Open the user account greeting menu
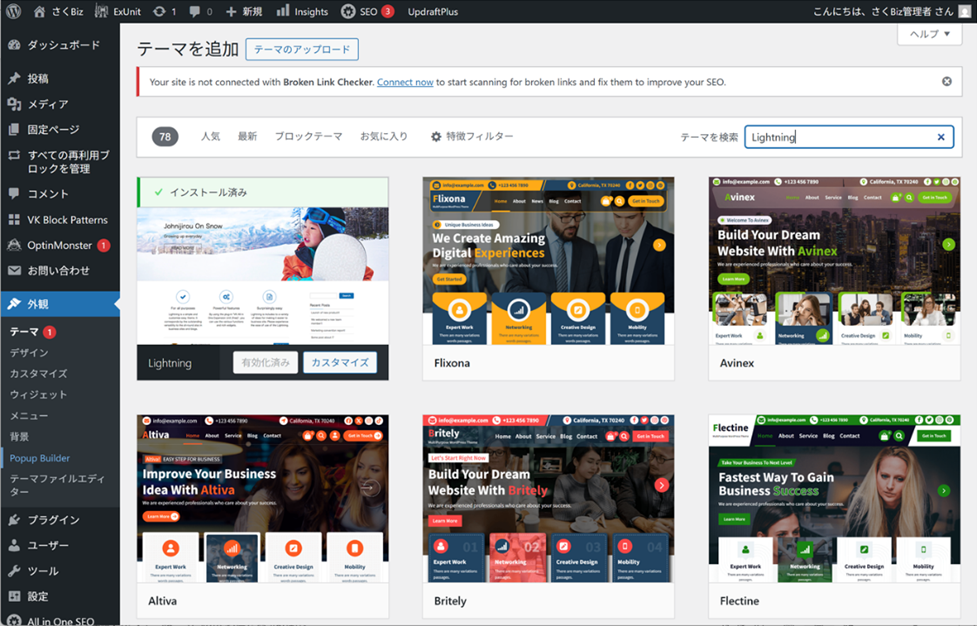Image resolution: width=977 pixels, height=626 pixels. [x=892, y=11]
